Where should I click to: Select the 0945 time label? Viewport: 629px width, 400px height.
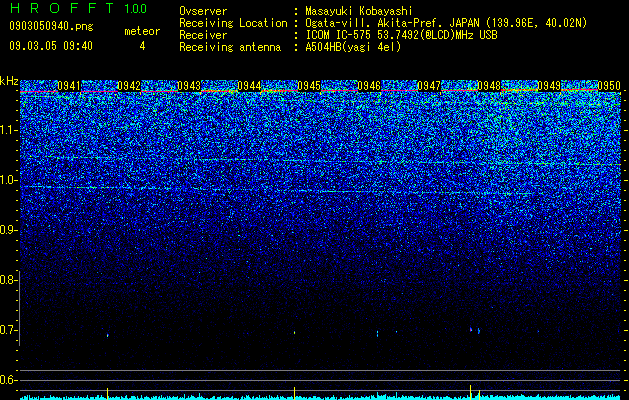309,86
